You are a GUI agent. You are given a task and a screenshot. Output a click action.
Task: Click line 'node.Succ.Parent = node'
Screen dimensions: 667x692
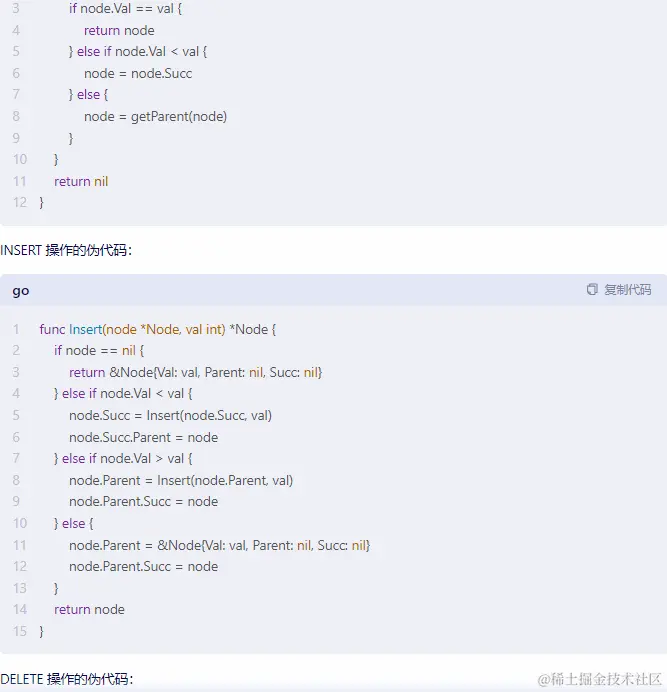(x=143, y=437)
